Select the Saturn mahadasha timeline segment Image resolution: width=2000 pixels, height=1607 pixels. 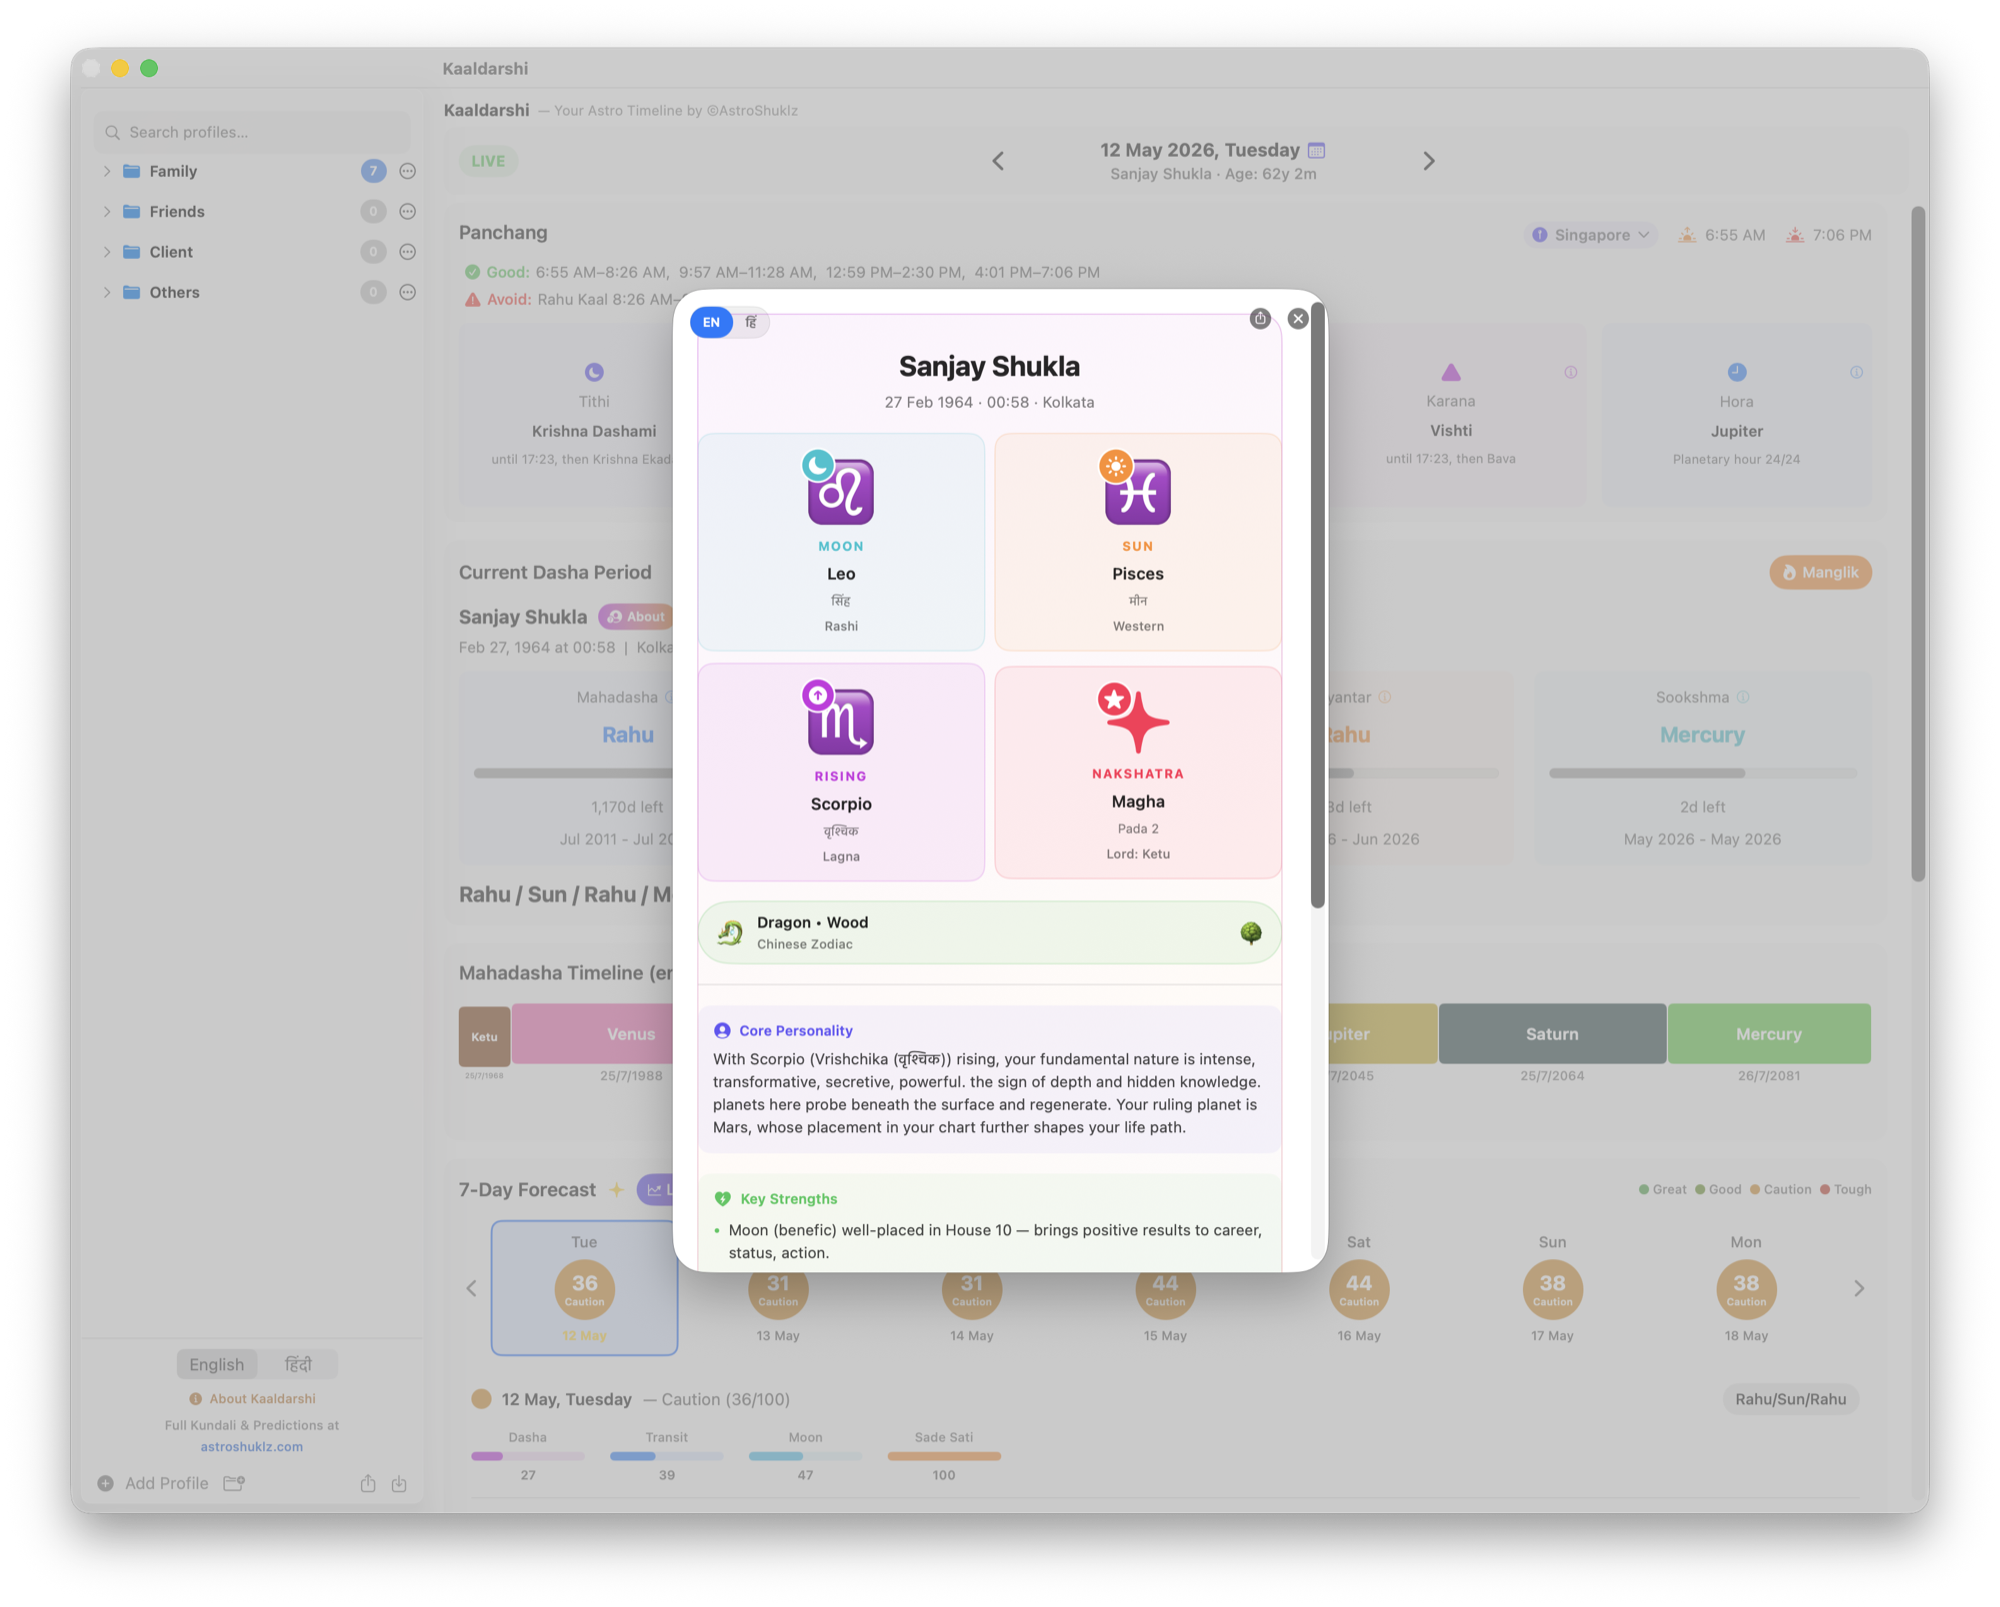(x=1552, y=1034)
